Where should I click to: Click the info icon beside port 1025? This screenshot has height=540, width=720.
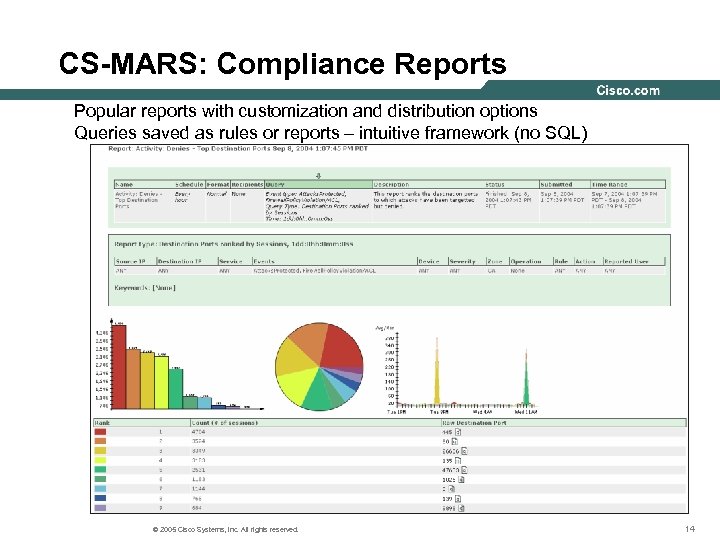(x=461, y=479)
